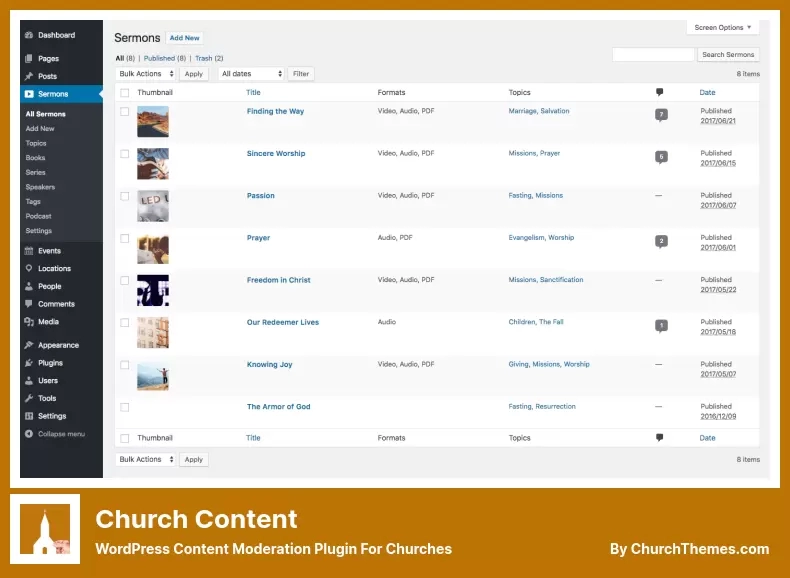The image size is (790, 578).
Task: Click the Users icon in sidebar
Action: (x=29, y=380)
